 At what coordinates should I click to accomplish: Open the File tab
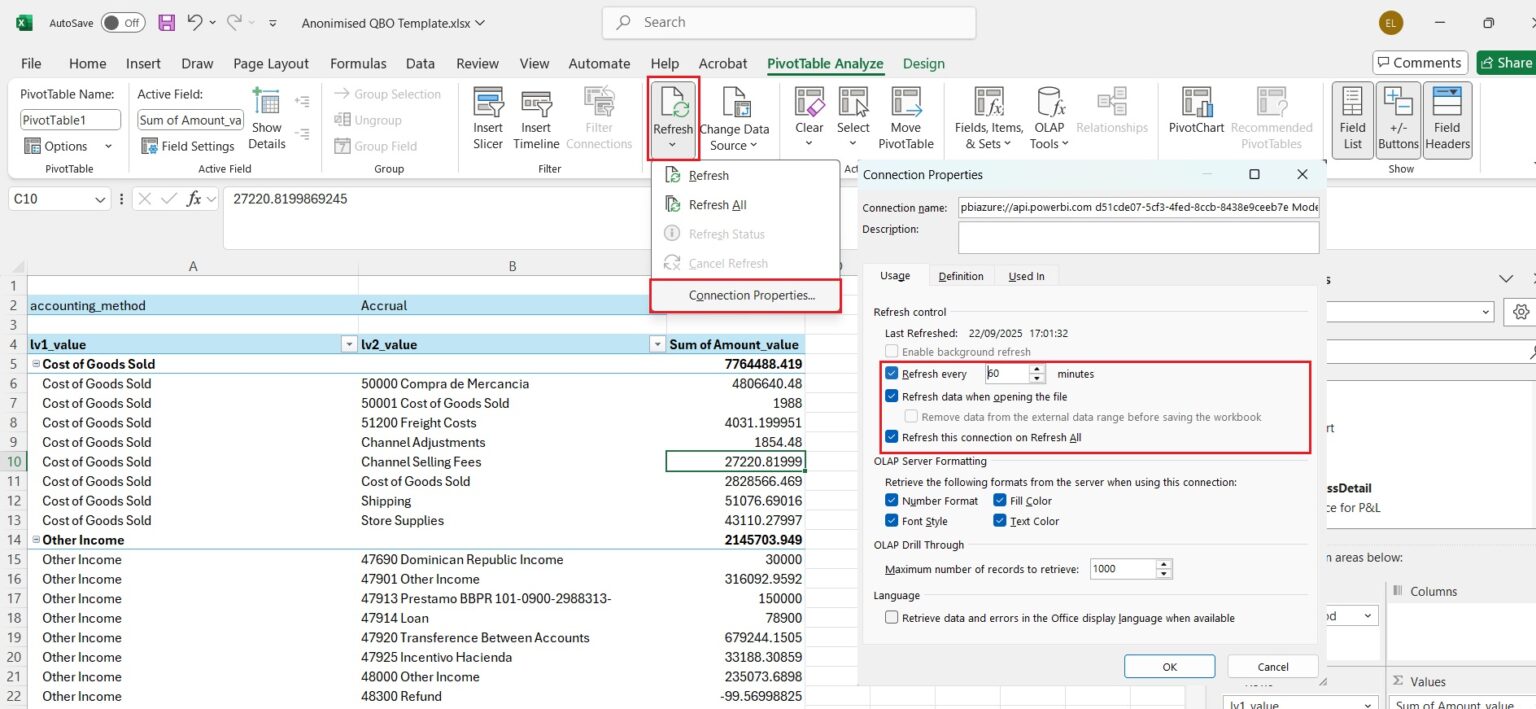tap(31, 63)
